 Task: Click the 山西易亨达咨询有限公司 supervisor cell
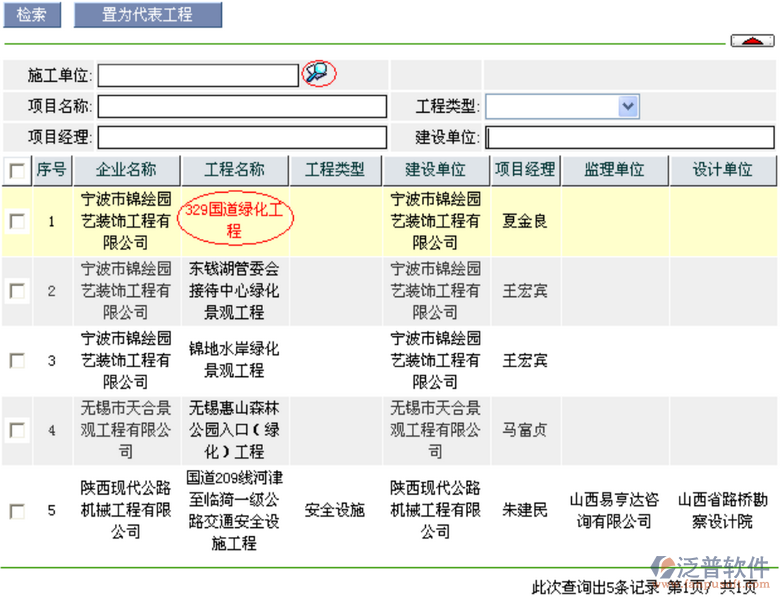click(x=614, y=510)
